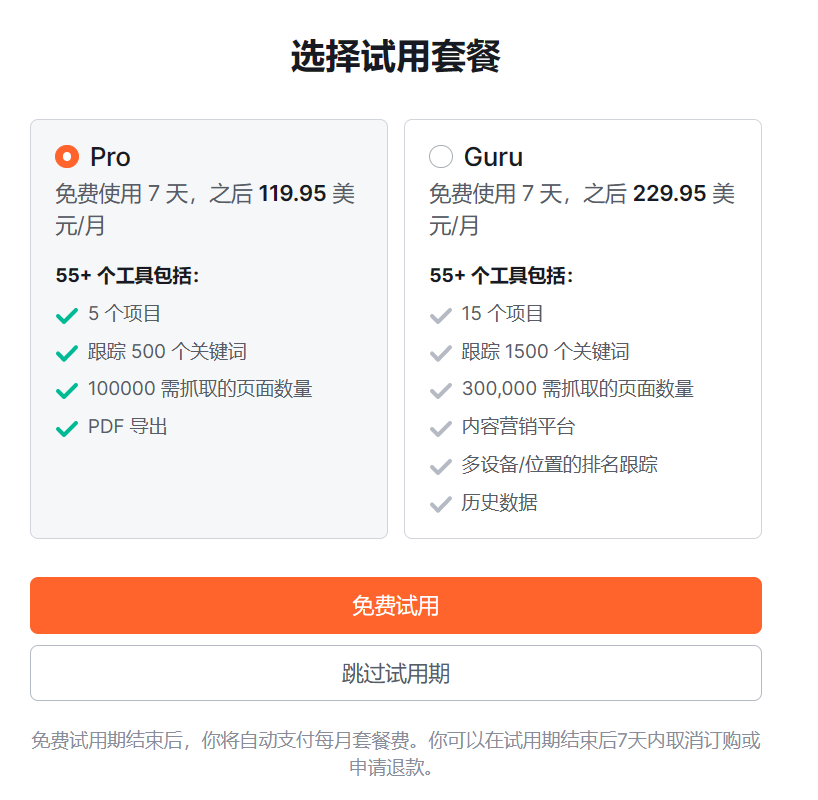Click the refund disclaimer text at bottom

coord(396,754)
